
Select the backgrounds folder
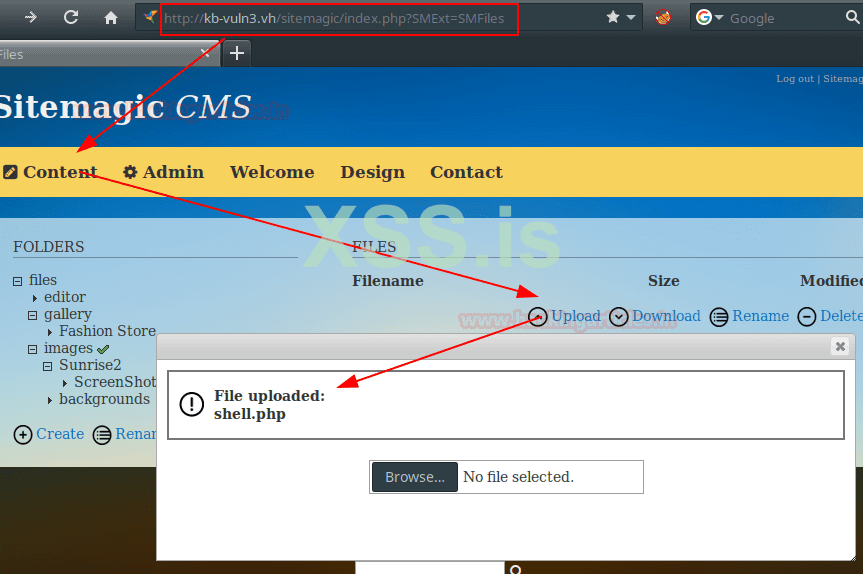click(x=105, y=399)
